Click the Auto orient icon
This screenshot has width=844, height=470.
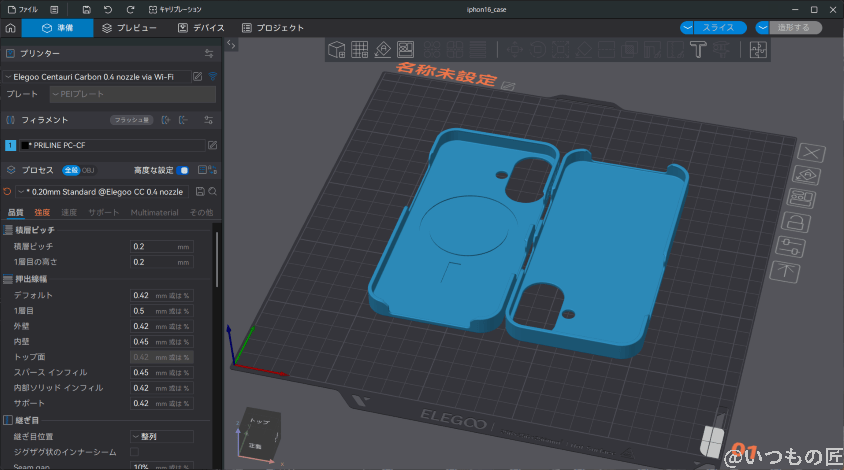[383, 49]
